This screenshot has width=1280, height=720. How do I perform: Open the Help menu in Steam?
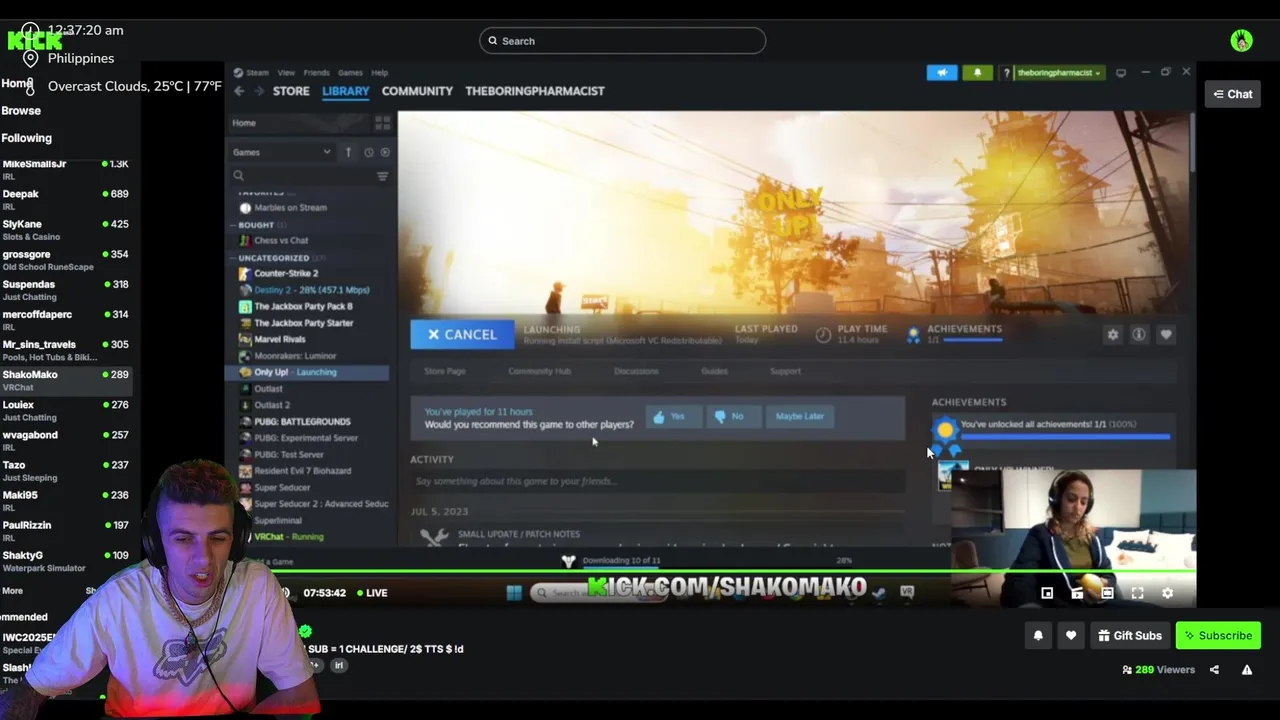(379, 73)
